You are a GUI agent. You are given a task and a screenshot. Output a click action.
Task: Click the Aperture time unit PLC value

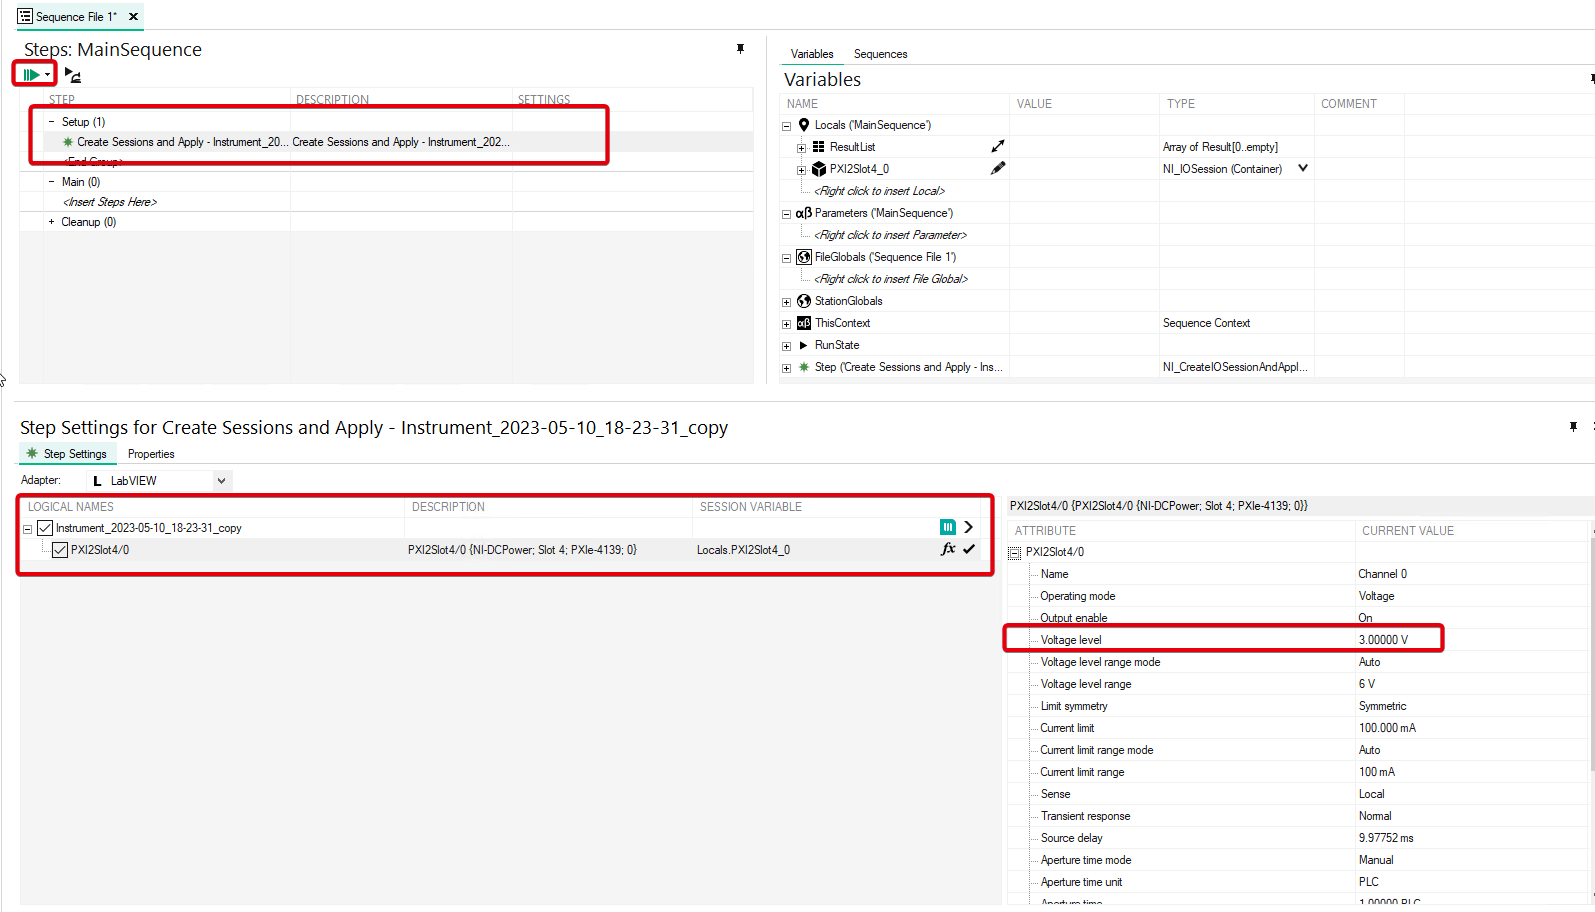[1368, 882]
